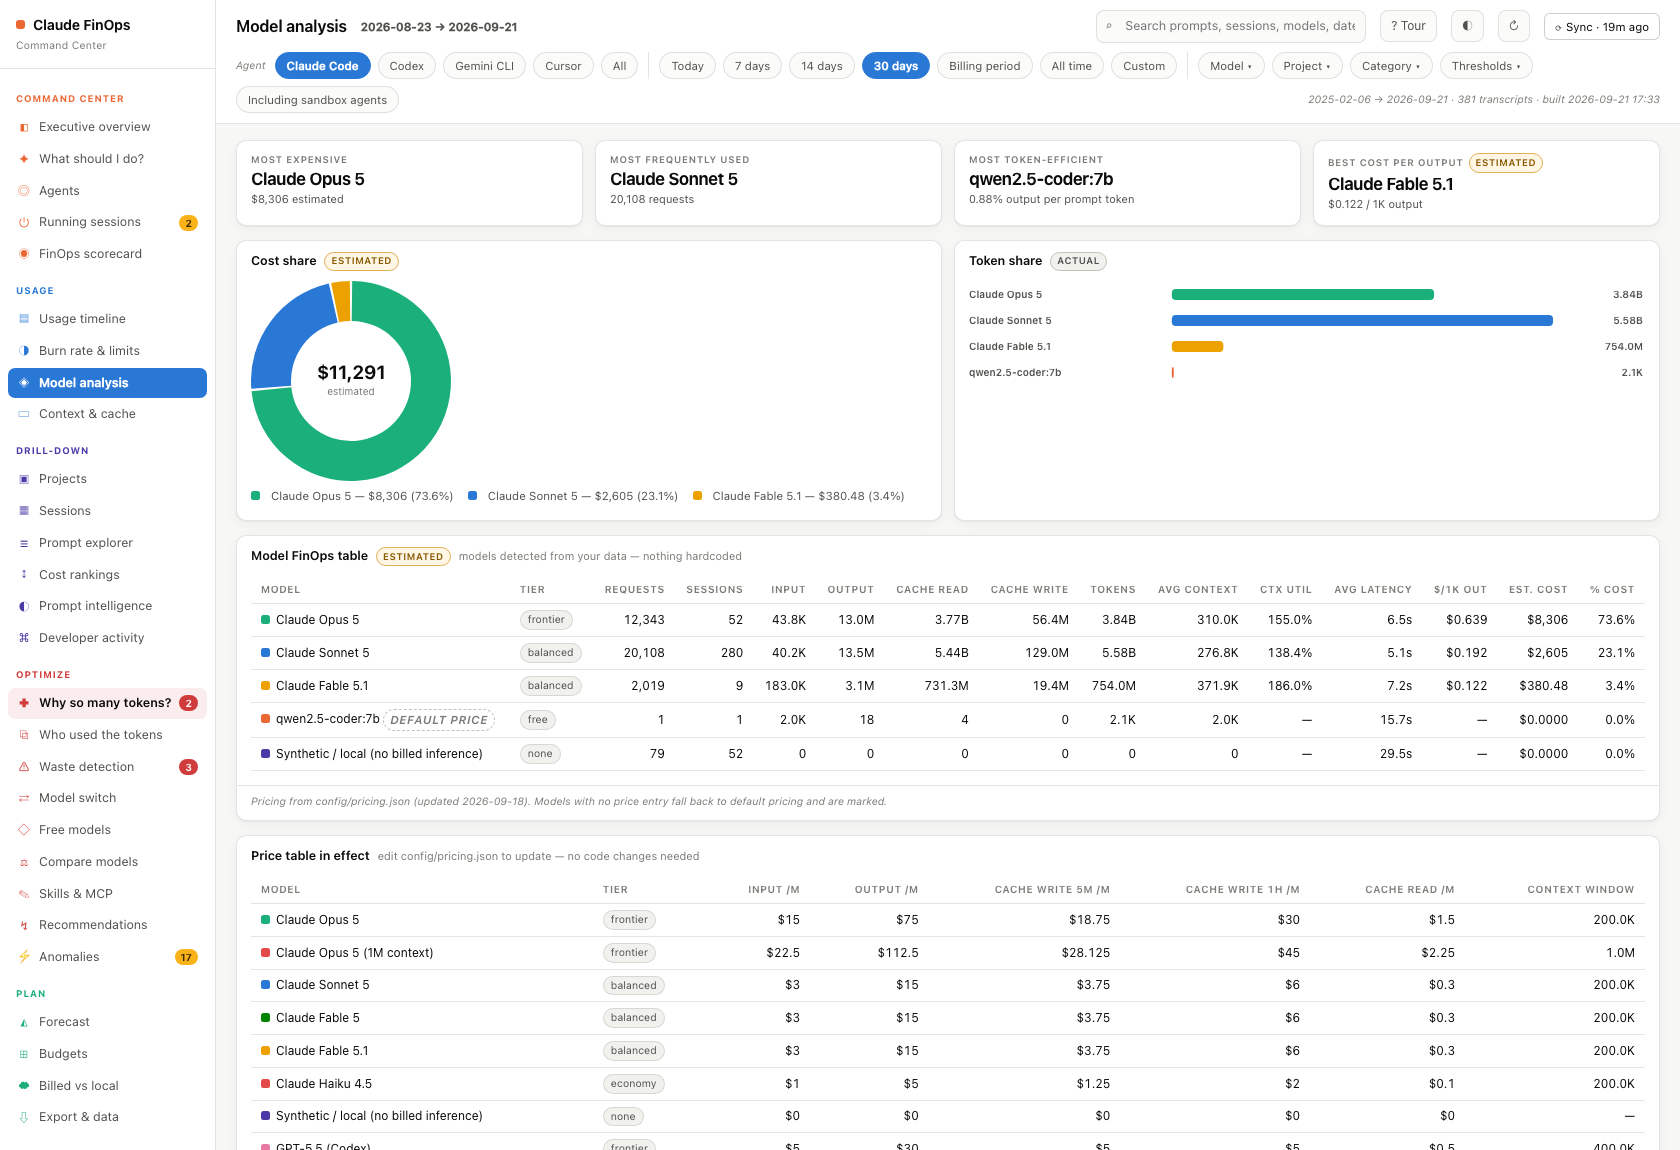Click the Prompt intelligence icon
The height and width of the screenshot is (1150, 1680).
[24, 606]
